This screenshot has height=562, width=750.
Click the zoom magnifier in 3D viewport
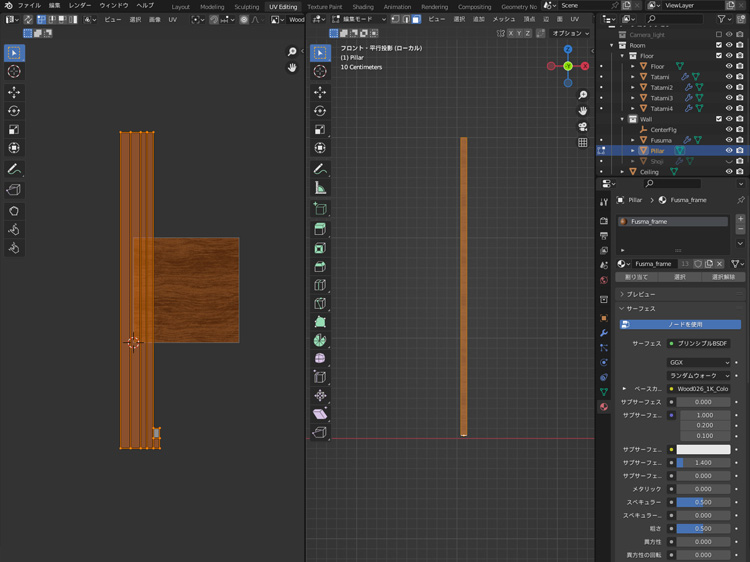click(x=583, y=95)
